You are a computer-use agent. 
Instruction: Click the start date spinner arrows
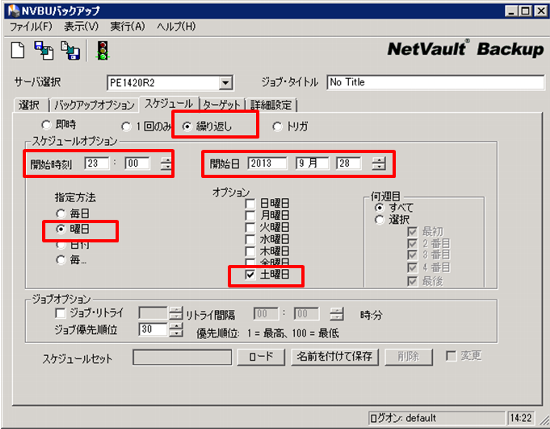point(378,164)
